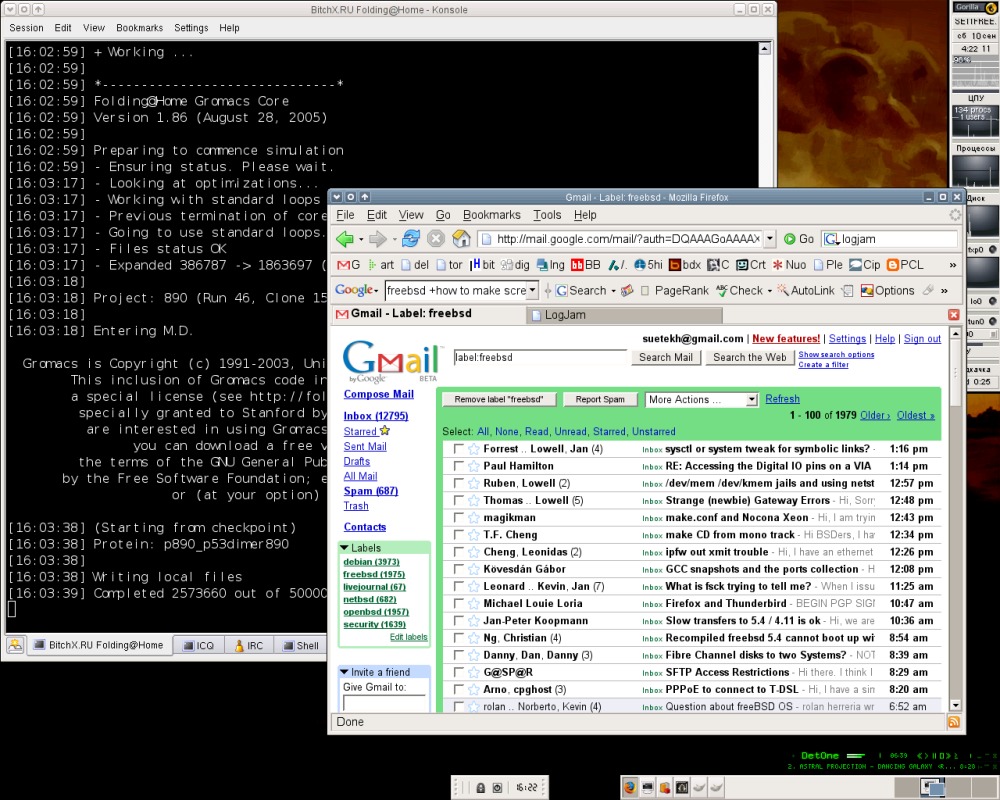Click Google Toolbar Search button

click(x=581, y=291)
